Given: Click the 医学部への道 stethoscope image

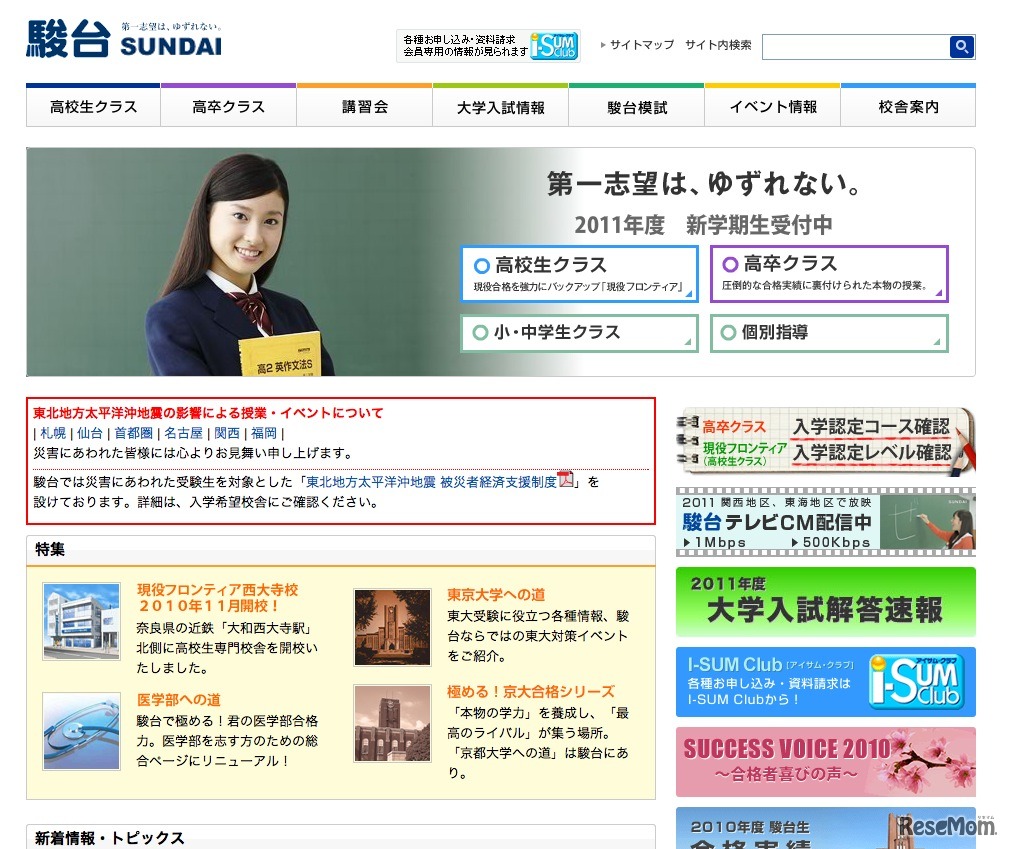Looking at the screenshot, I should (x=81, y=730).
